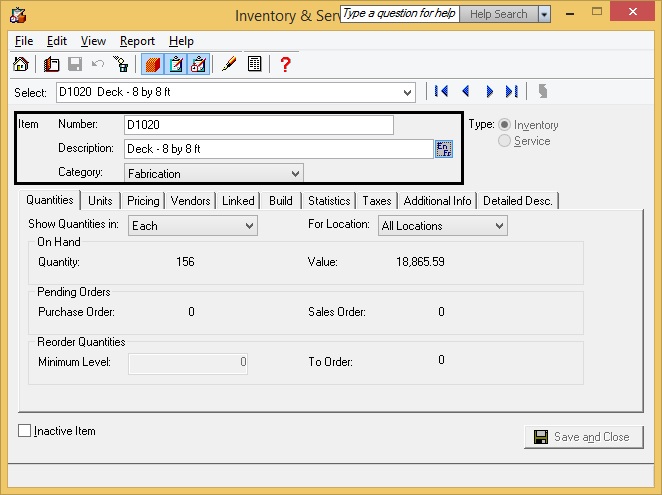Click the pencil edit toolbar icon
Screen dimensions: 662x495
coord(229,64)
